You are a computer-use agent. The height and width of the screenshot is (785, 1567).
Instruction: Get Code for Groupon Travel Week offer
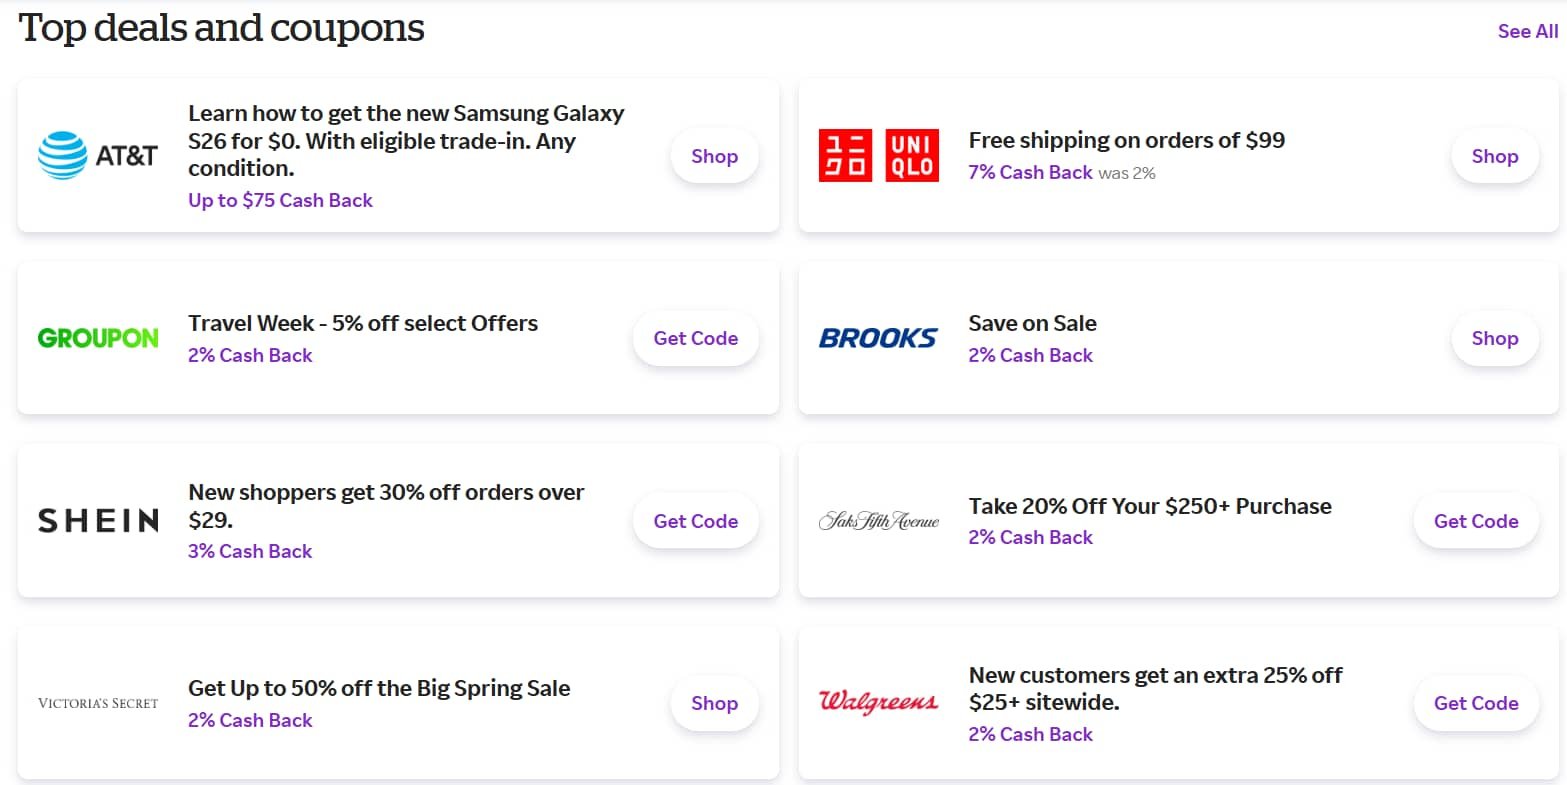(695, 338)
